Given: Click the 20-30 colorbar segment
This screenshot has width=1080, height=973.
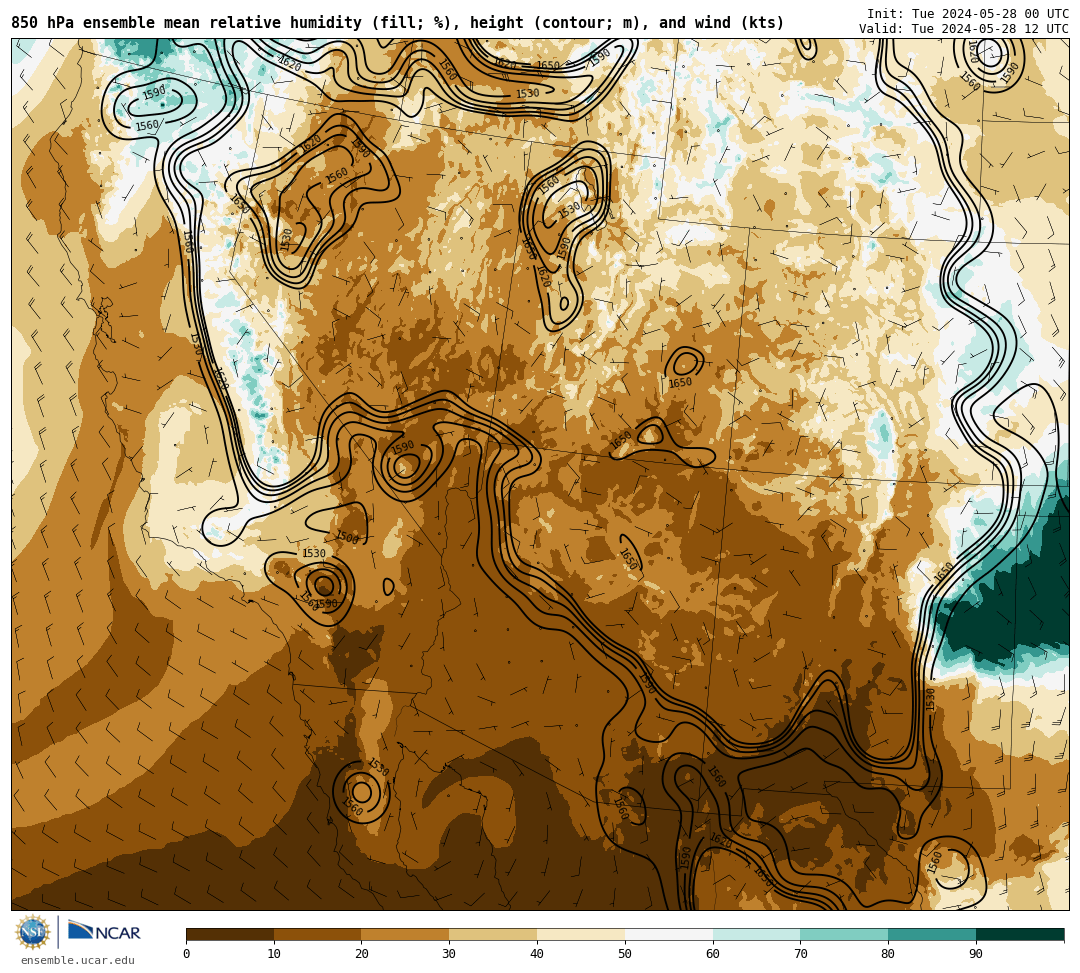Looking at the screenshot, I should 405,934.
